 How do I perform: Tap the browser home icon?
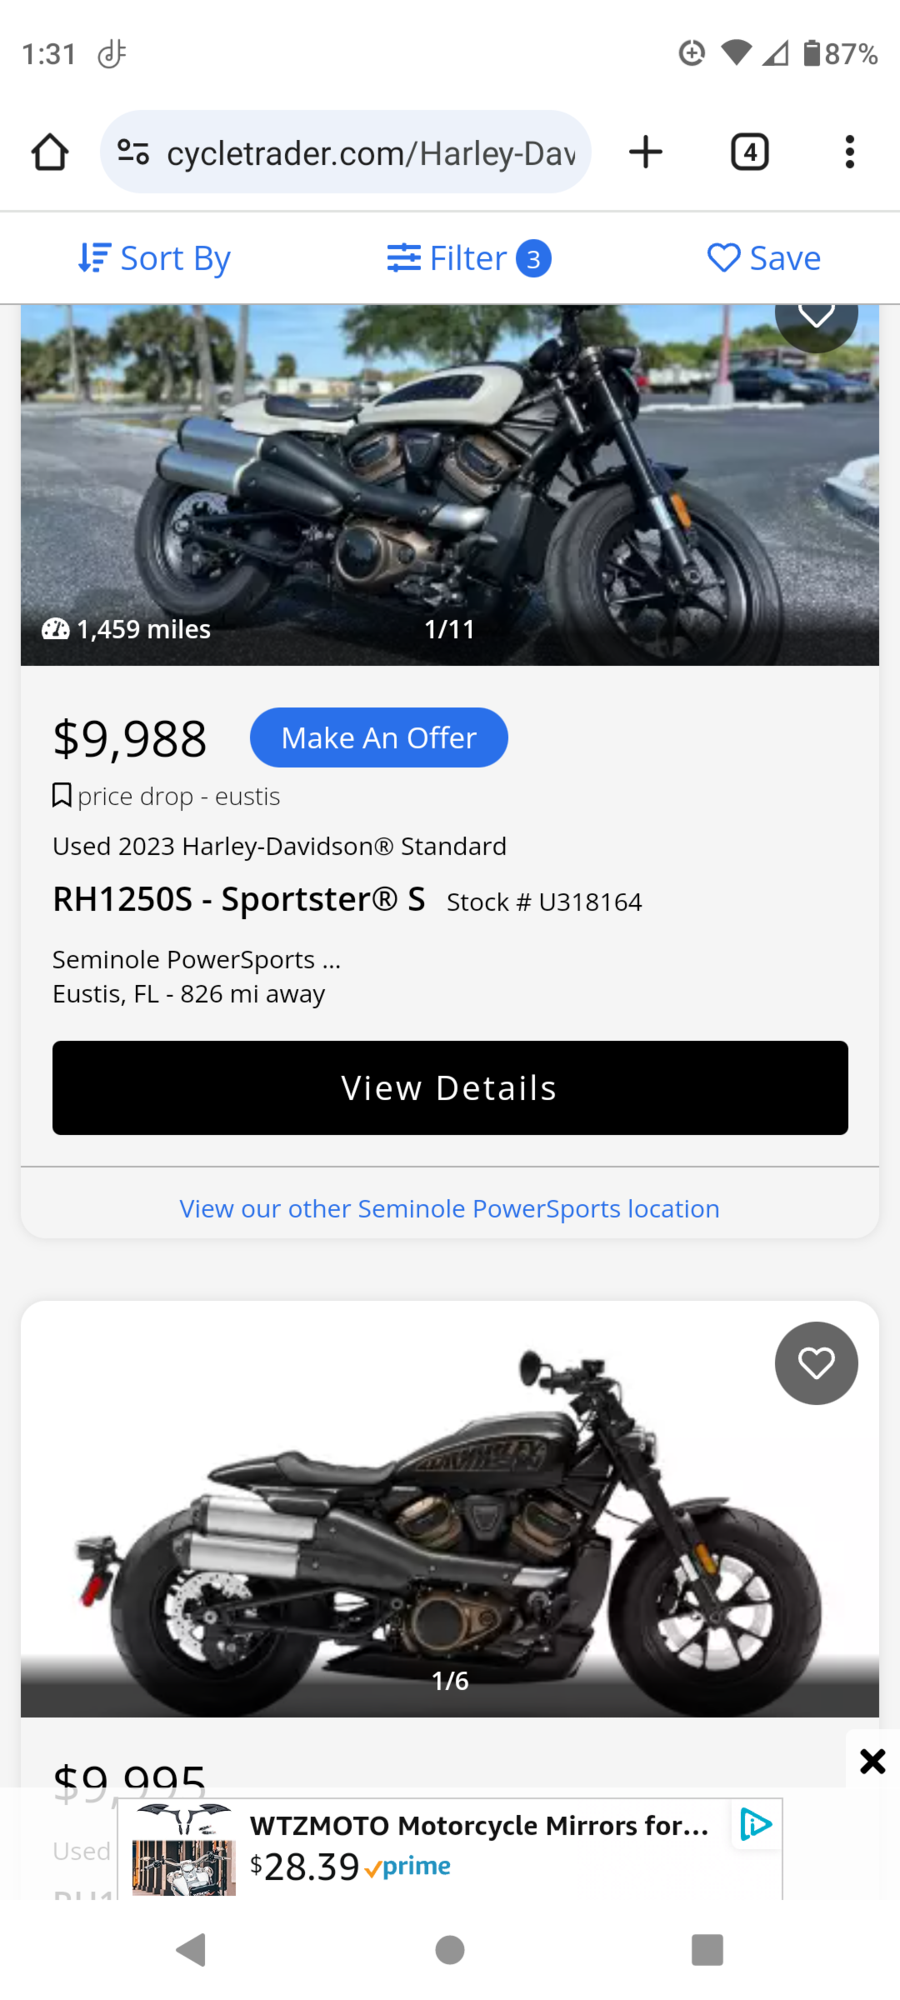tap(50, 153)
